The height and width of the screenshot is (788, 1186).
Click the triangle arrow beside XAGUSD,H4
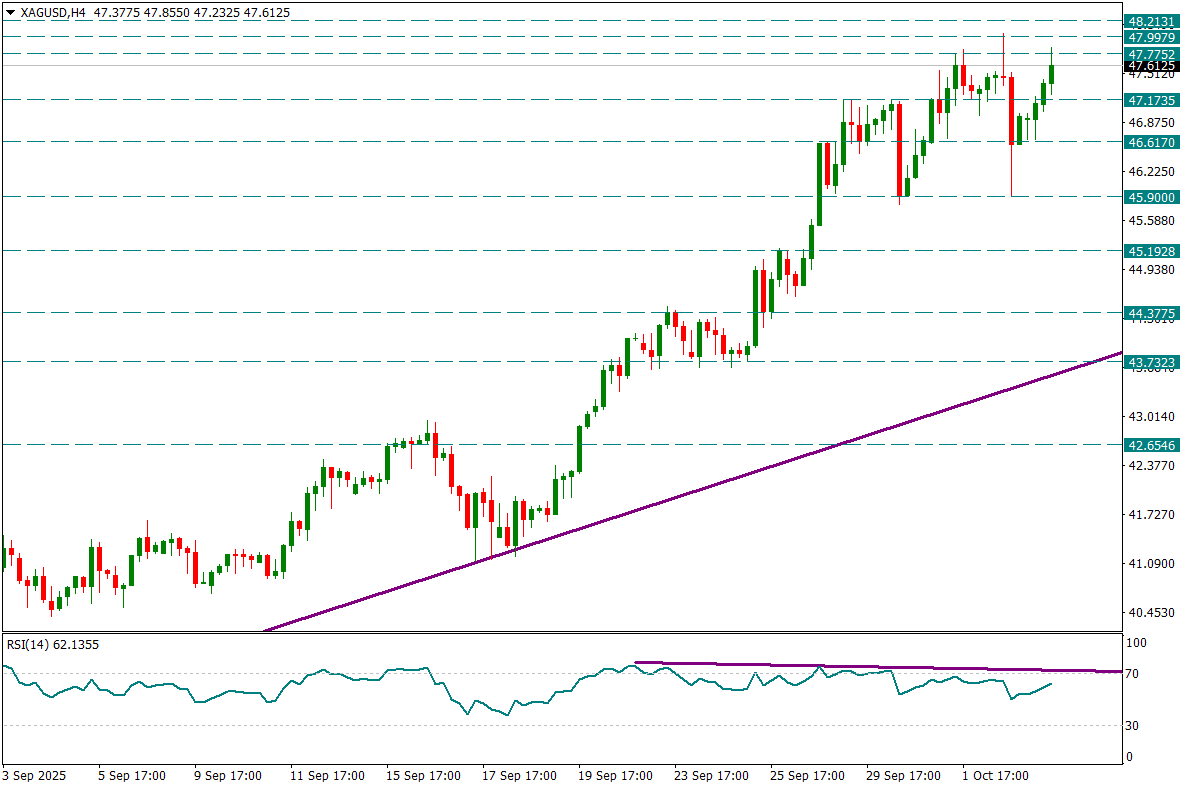10,10
